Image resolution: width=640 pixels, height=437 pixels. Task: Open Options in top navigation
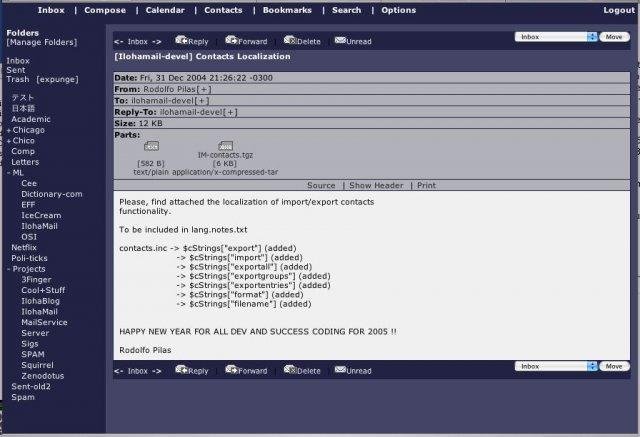point(398,10)
